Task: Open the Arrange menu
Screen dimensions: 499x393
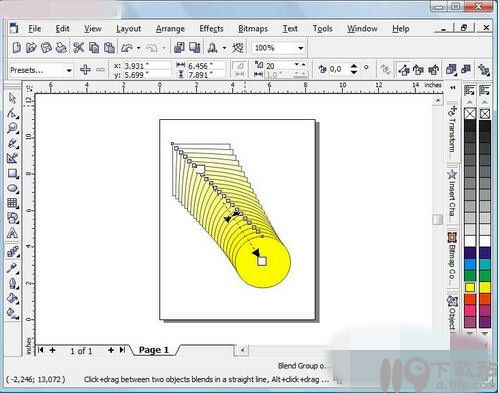Action: click(x=170, y=29)
